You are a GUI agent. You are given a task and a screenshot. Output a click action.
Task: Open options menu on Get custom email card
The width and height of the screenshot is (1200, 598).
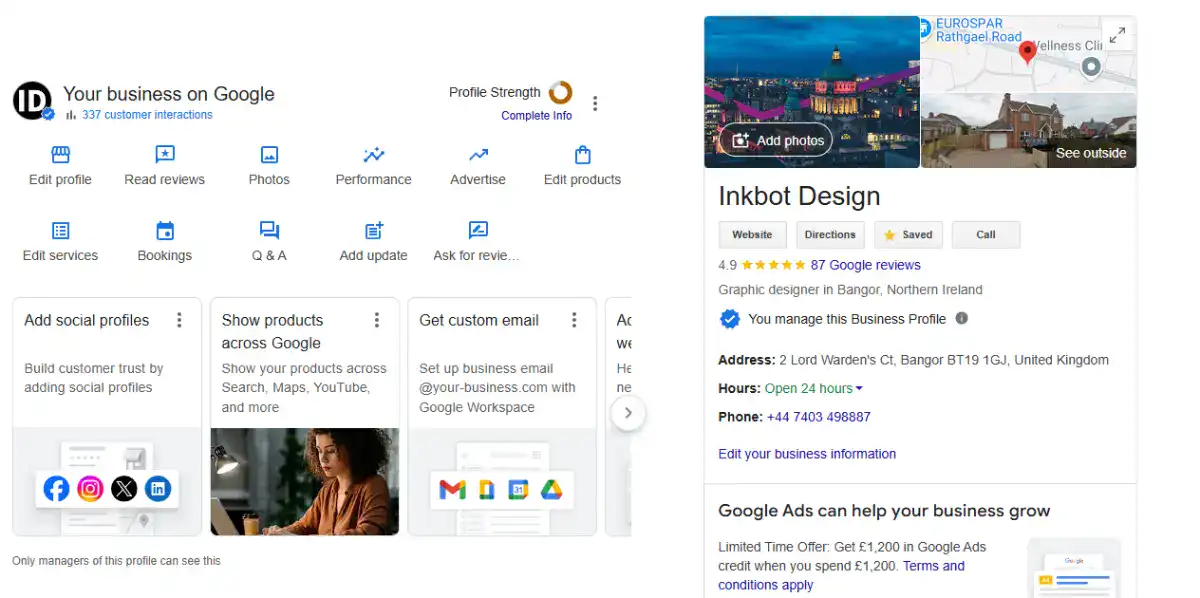point(574,320)
